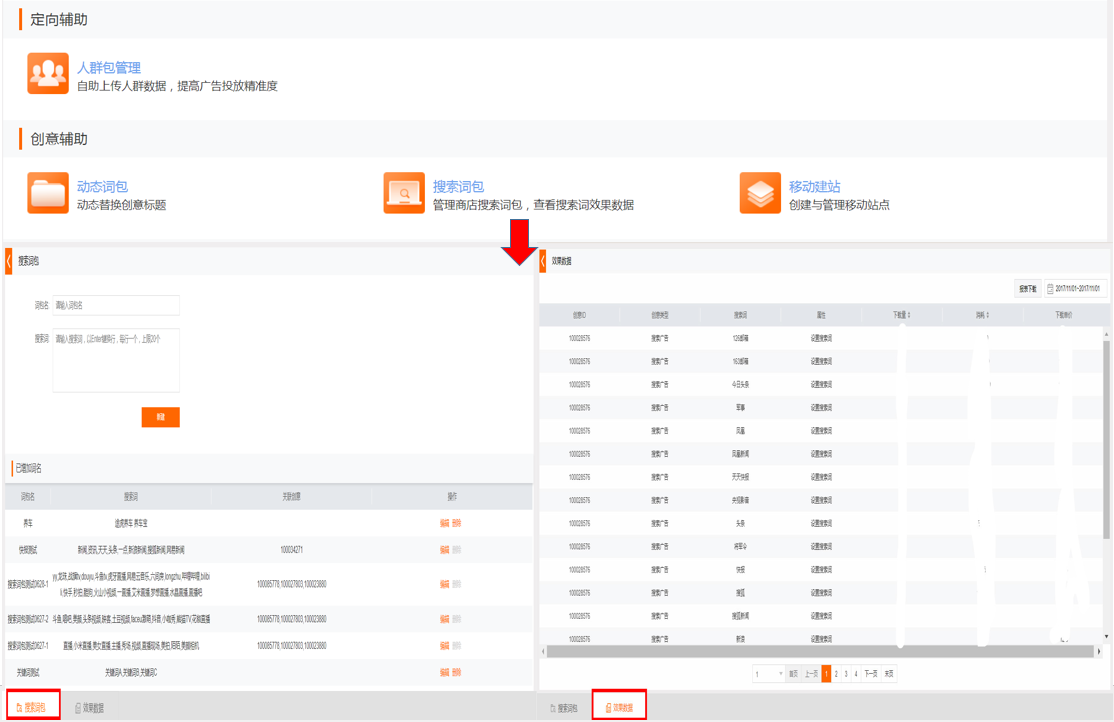Open the date range picker 2017/11/01
The image size is (1114, 722).
(1076, 288)
